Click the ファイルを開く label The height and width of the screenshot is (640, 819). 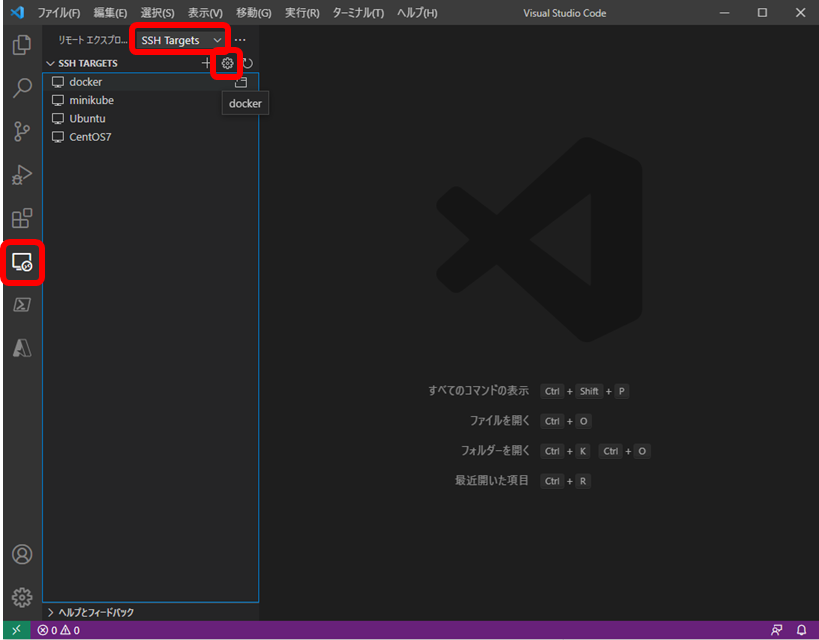[500, 421]
